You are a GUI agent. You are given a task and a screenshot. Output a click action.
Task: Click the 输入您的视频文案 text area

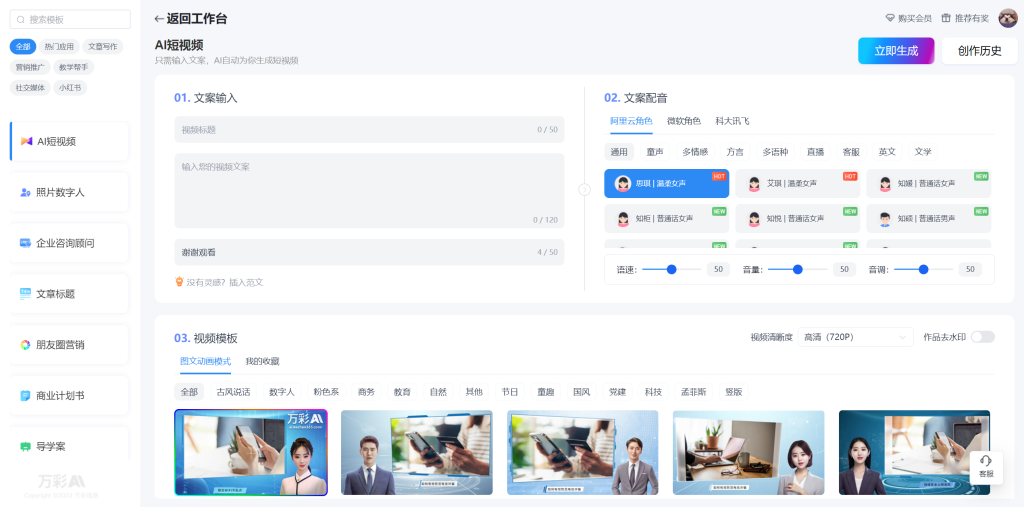(369, 191)
